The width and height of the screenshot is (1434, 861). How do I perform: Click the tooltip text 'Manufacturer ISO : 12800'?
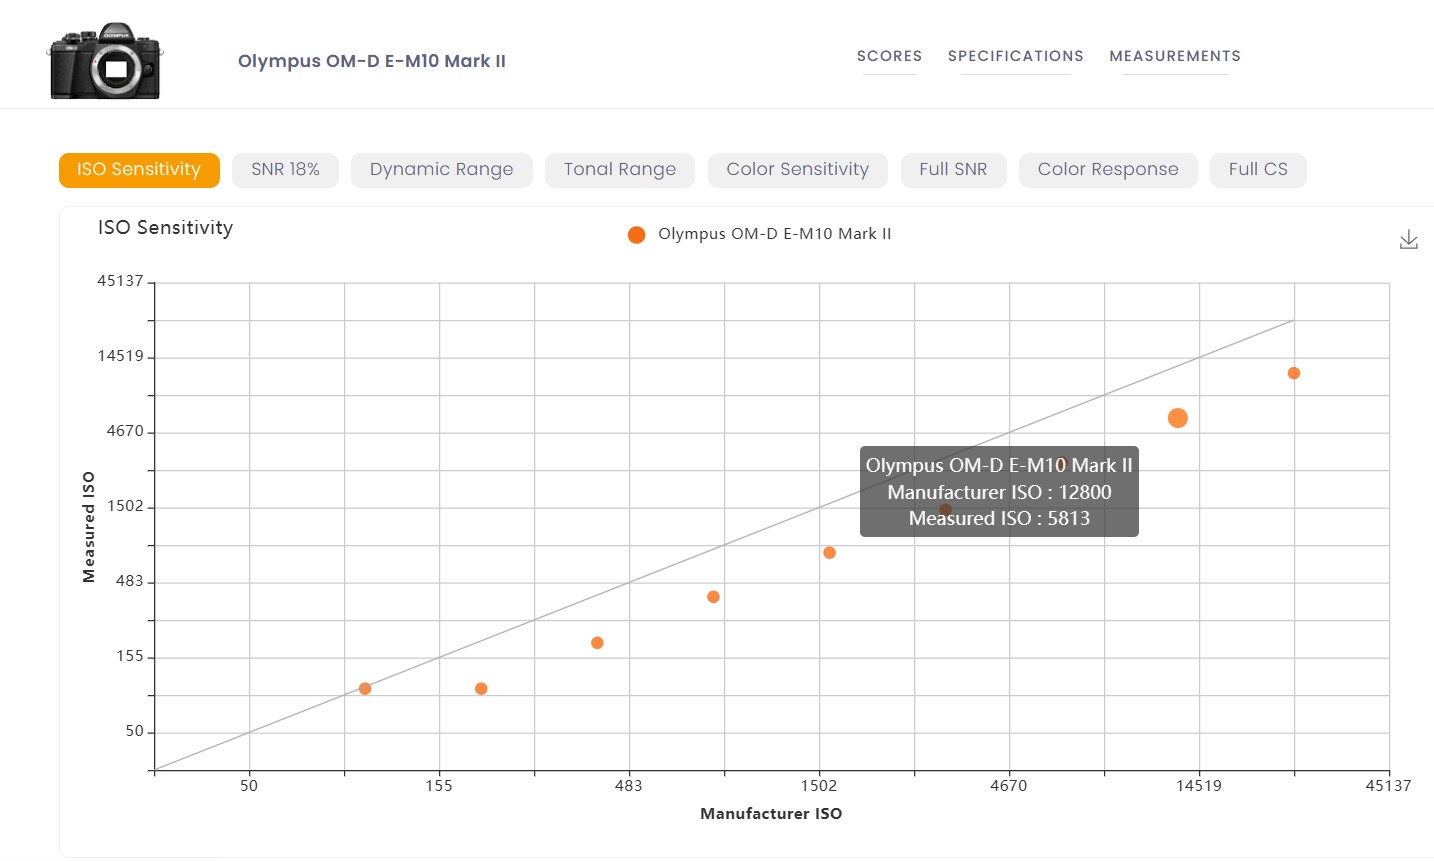coord(999,492)
